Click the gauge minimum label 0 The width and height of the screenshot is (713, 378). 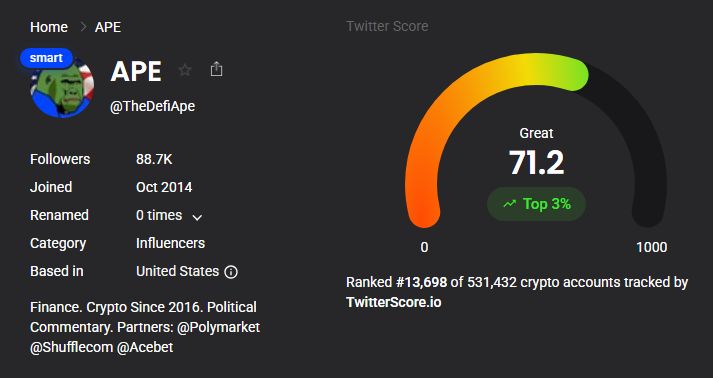click(x=424, y=247)
